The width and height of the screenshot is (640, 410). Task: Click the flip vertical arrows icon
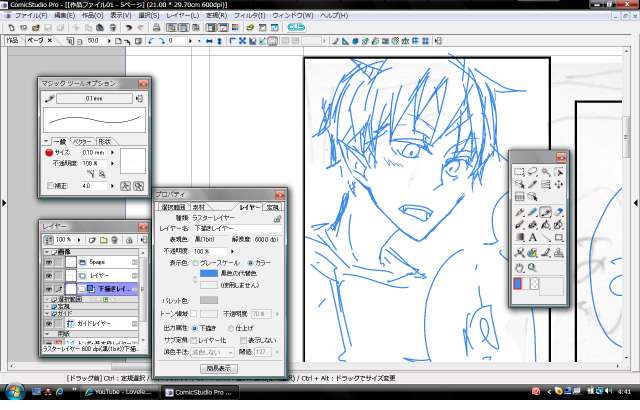click(219, 41)
